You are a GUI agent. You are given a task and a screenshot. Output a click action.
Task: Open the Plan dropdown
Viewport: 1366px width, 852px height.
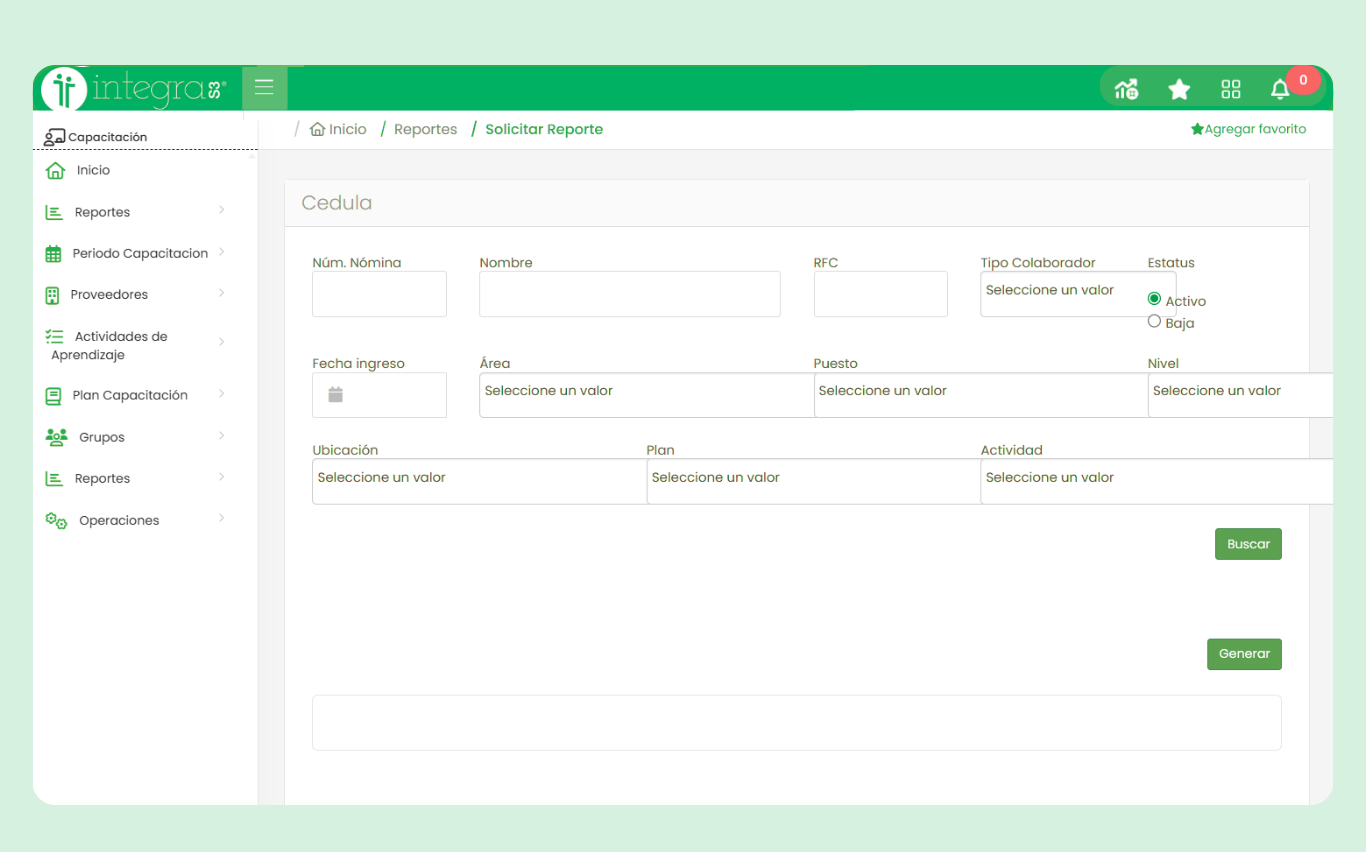pos(814,482)
